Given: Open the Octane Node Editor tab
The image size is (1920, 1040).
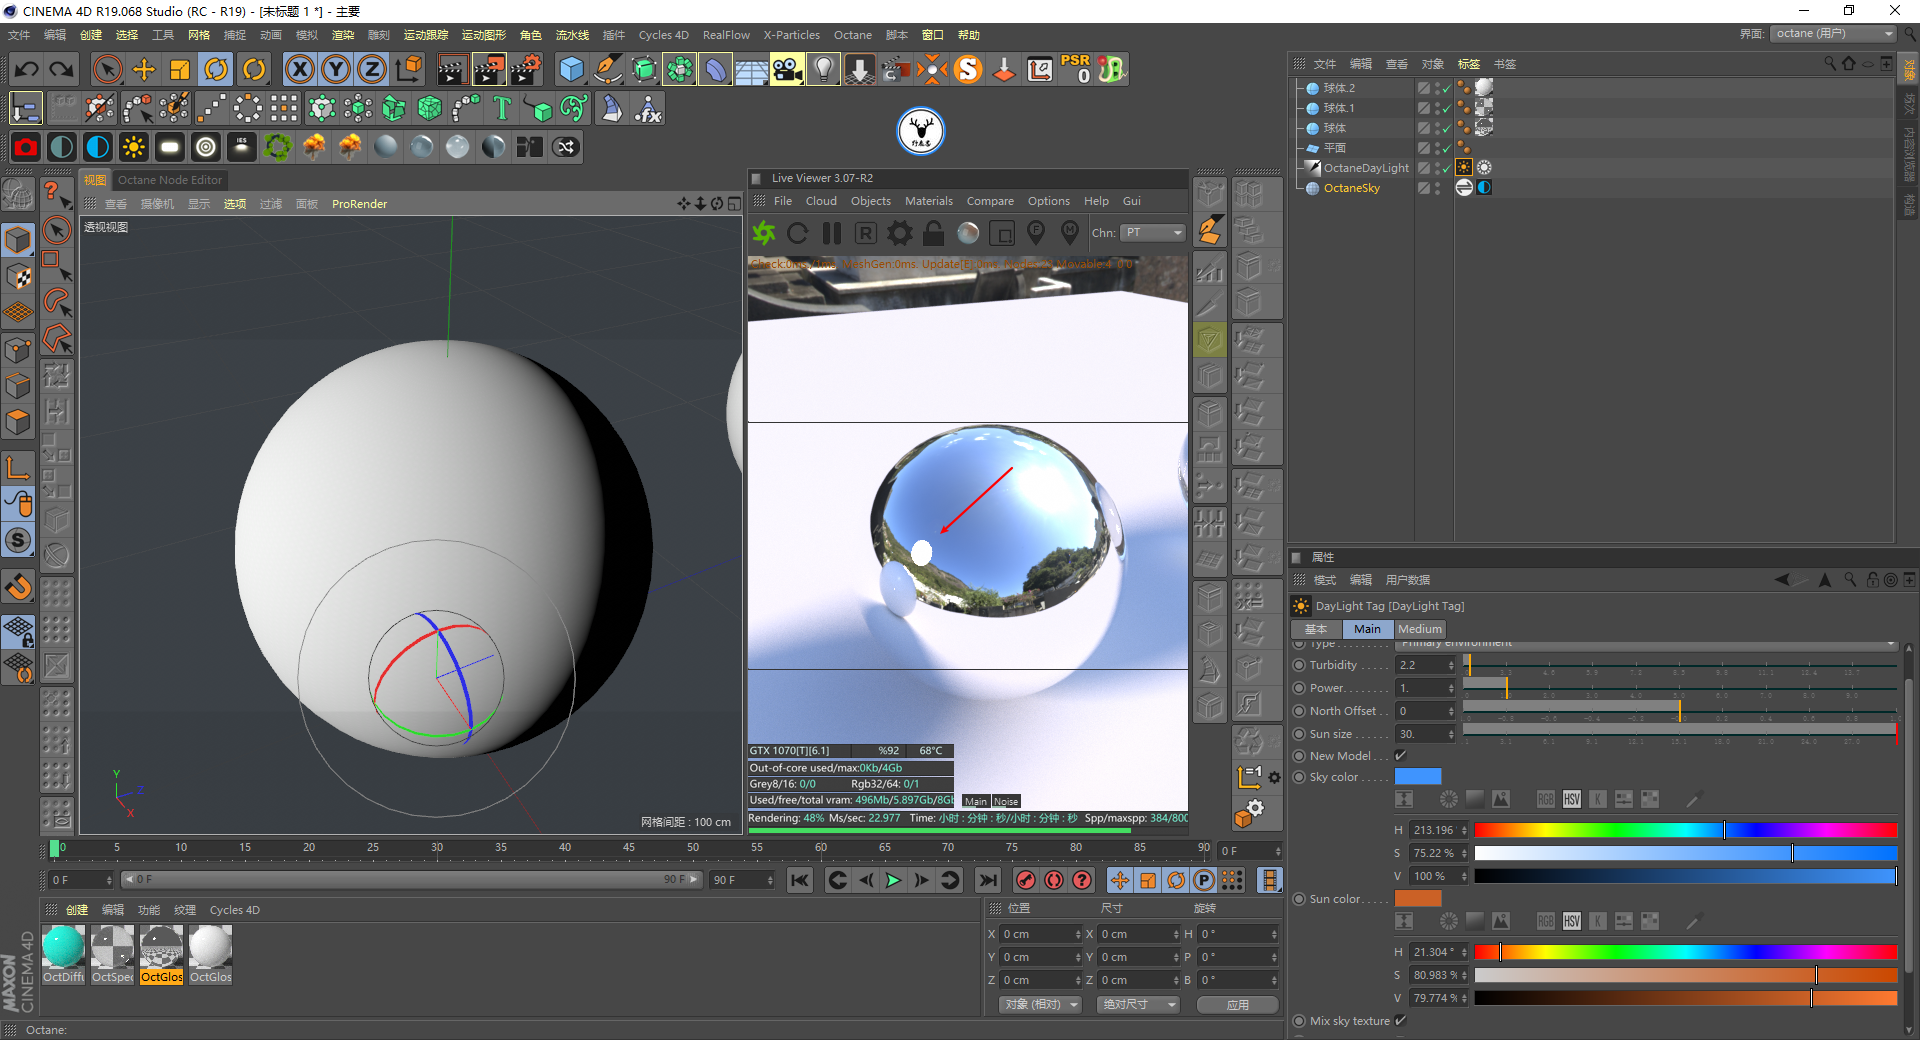Looking at the screenshot, I should (170, 180).
